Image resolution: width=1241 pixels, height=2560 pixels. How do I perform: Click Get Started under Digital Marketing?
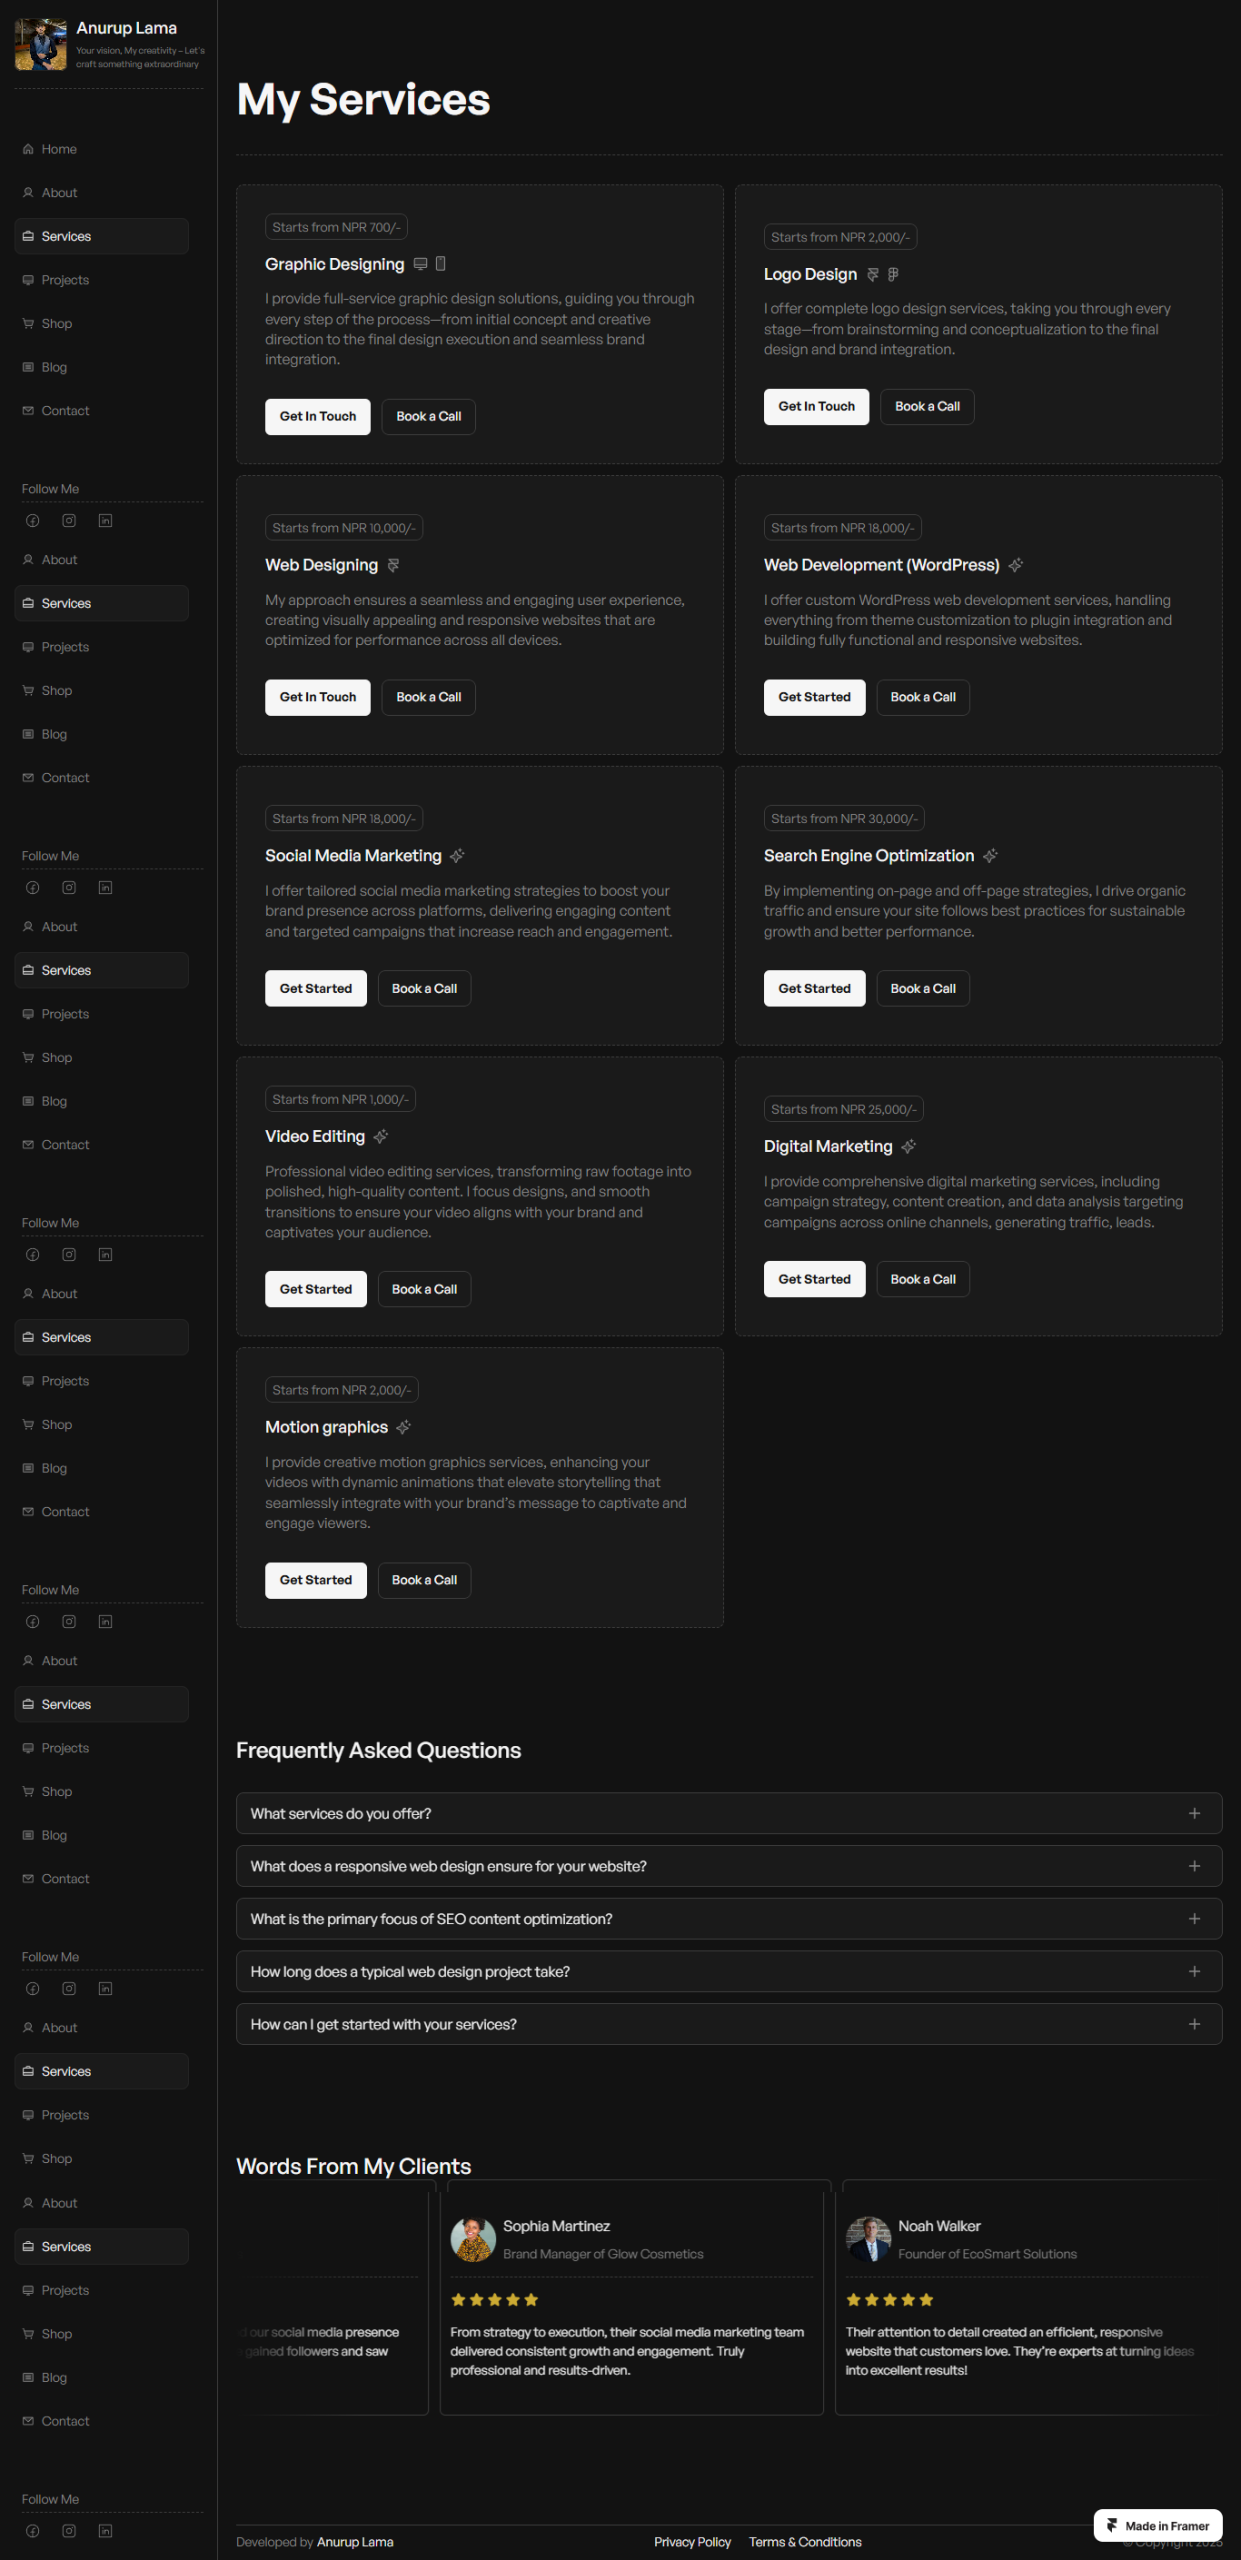pos(814,1279)
